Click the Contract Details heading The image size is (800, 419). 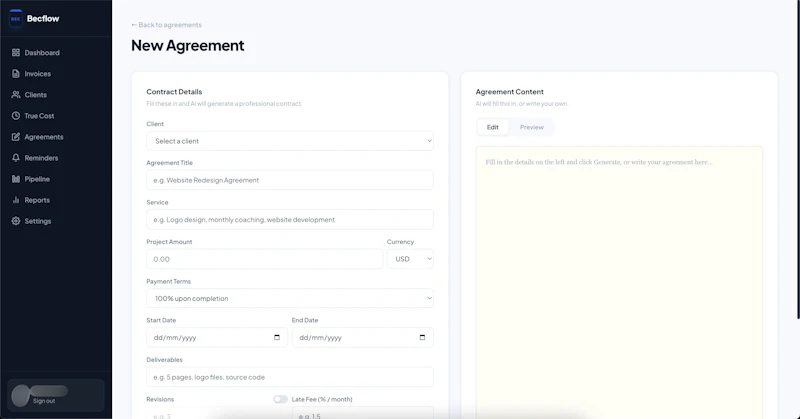click(174, 92)
